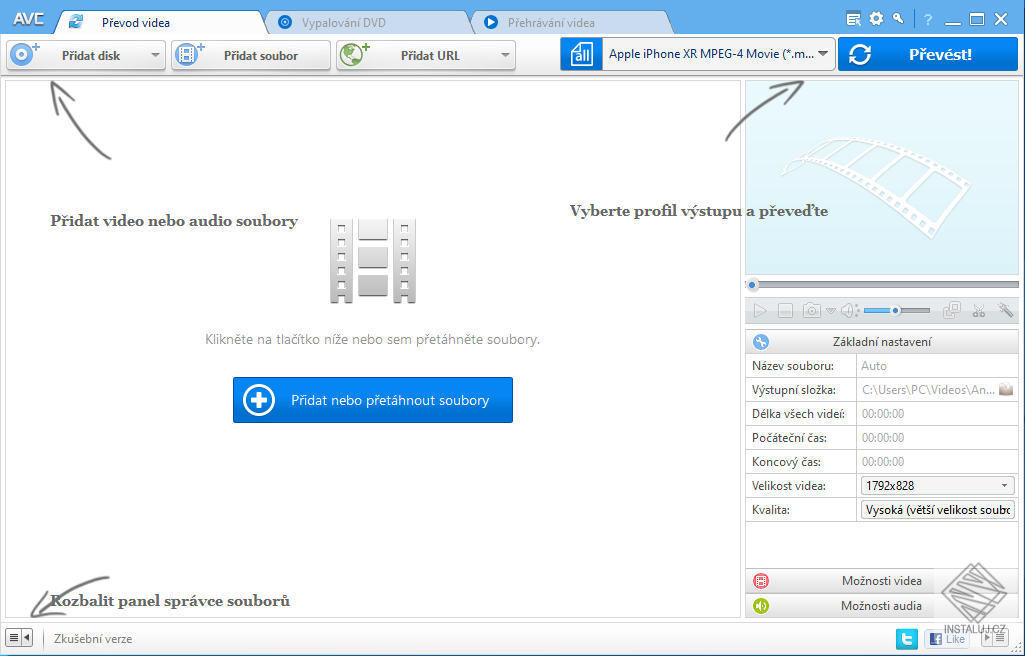
Task: Click the playlist icon at bottom right
Action: pyautogui.click(x=994, y=638)
